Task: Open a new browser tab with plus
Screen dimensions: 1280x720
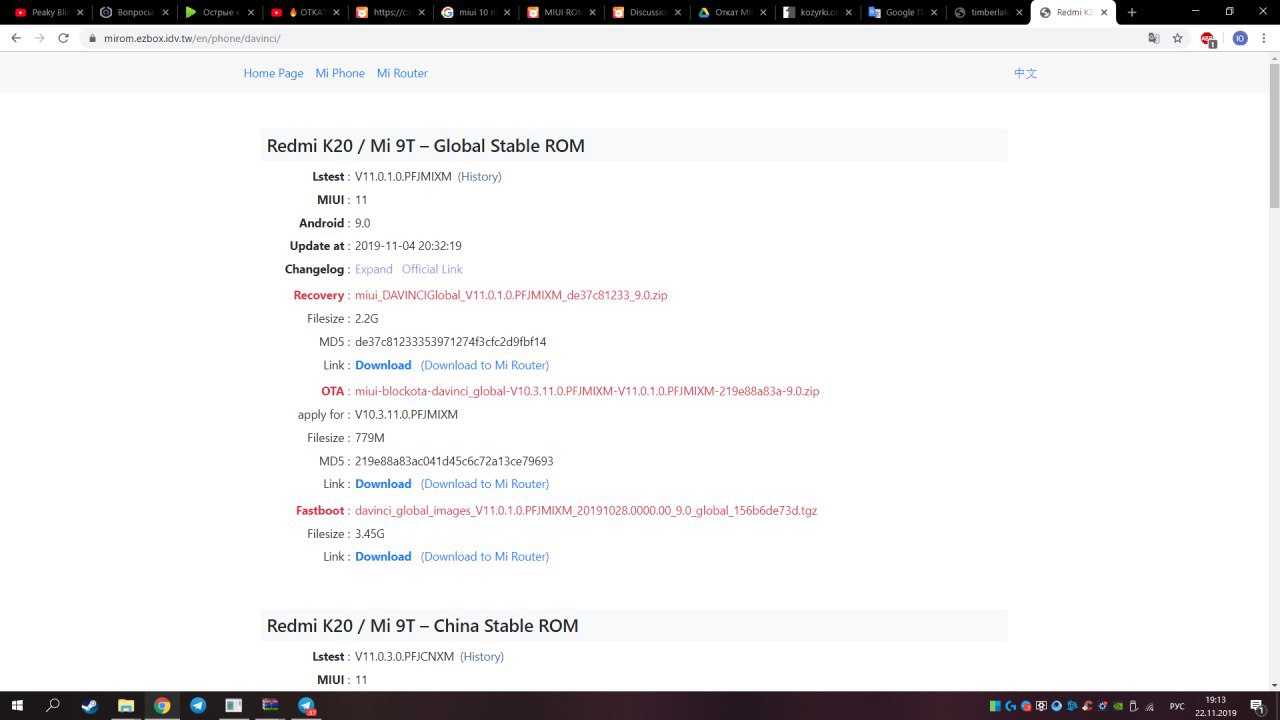Action: [x=1132, y=12]
